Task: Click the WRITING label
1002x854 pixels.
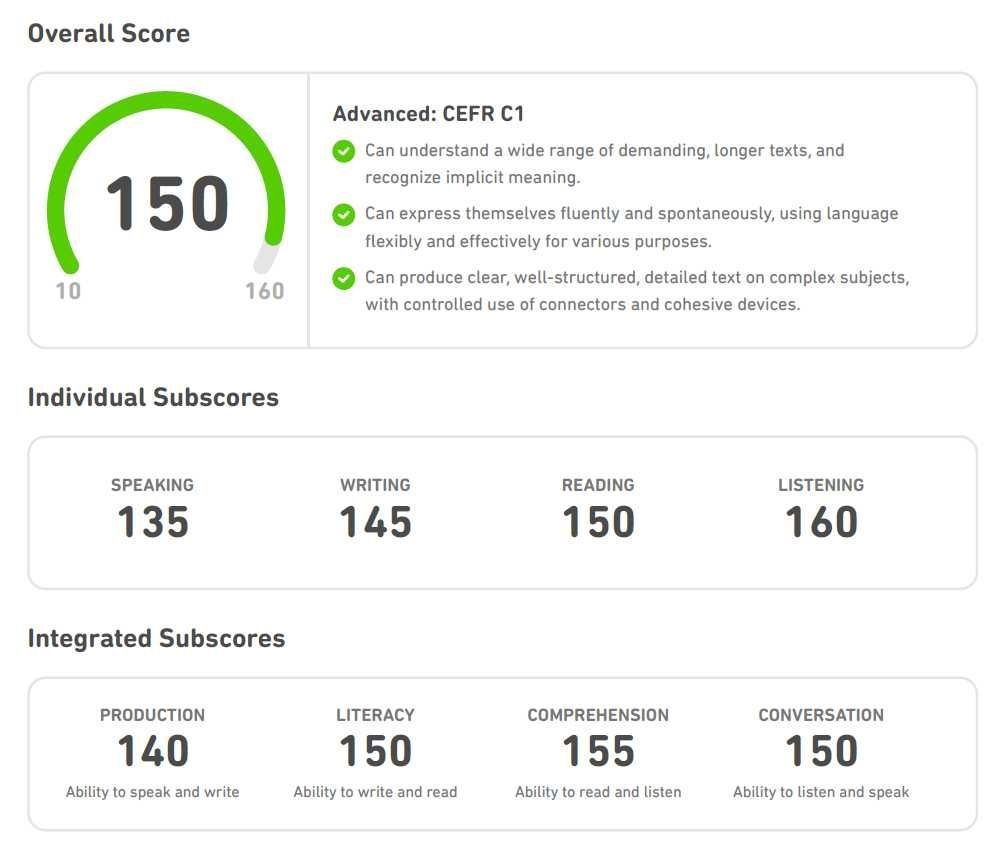Action: tap(375, 485)
